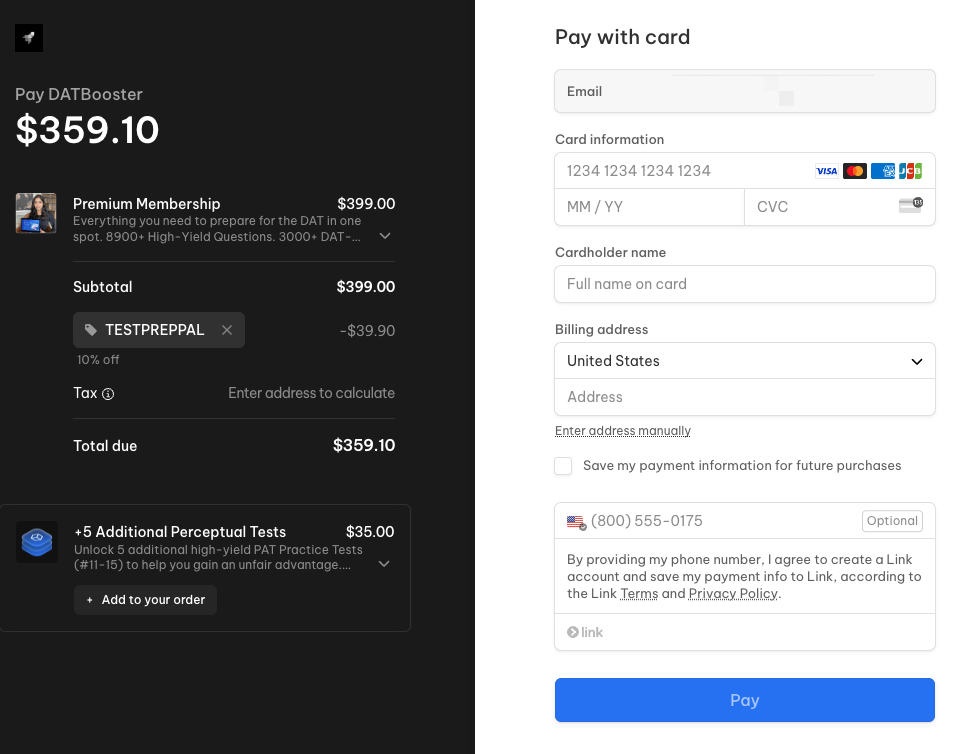The height and width of the screenshot is (754, 970).
Task: Focus the Full name on card field
Action: 745,284
